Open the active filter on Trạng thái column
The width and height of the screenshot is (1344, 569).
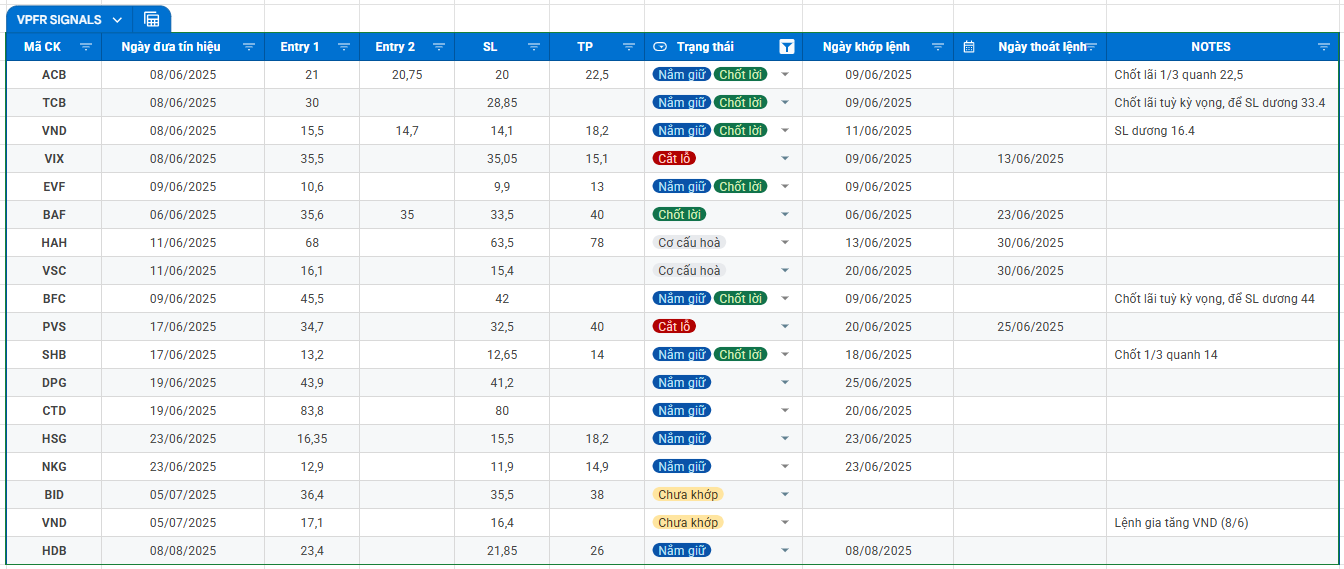[787, 47]
